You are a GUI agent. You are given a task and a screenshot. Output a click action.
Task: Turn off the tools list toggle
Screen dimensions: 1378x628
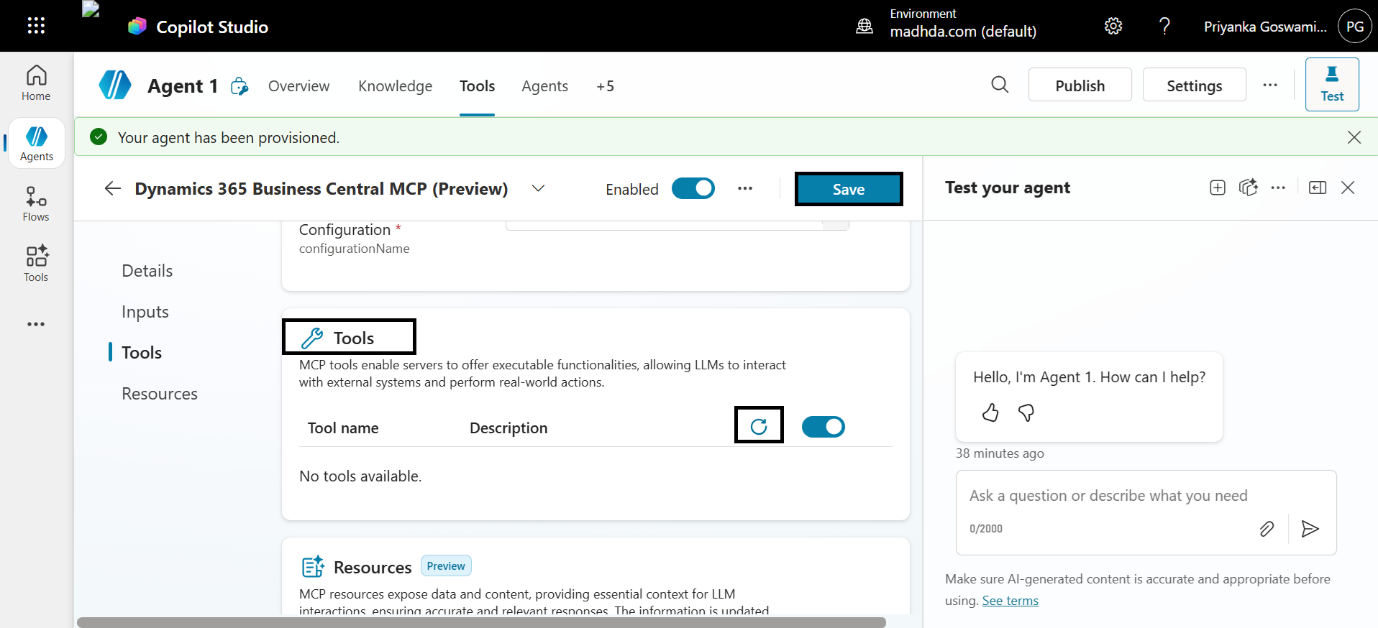[x=823, y=426]
